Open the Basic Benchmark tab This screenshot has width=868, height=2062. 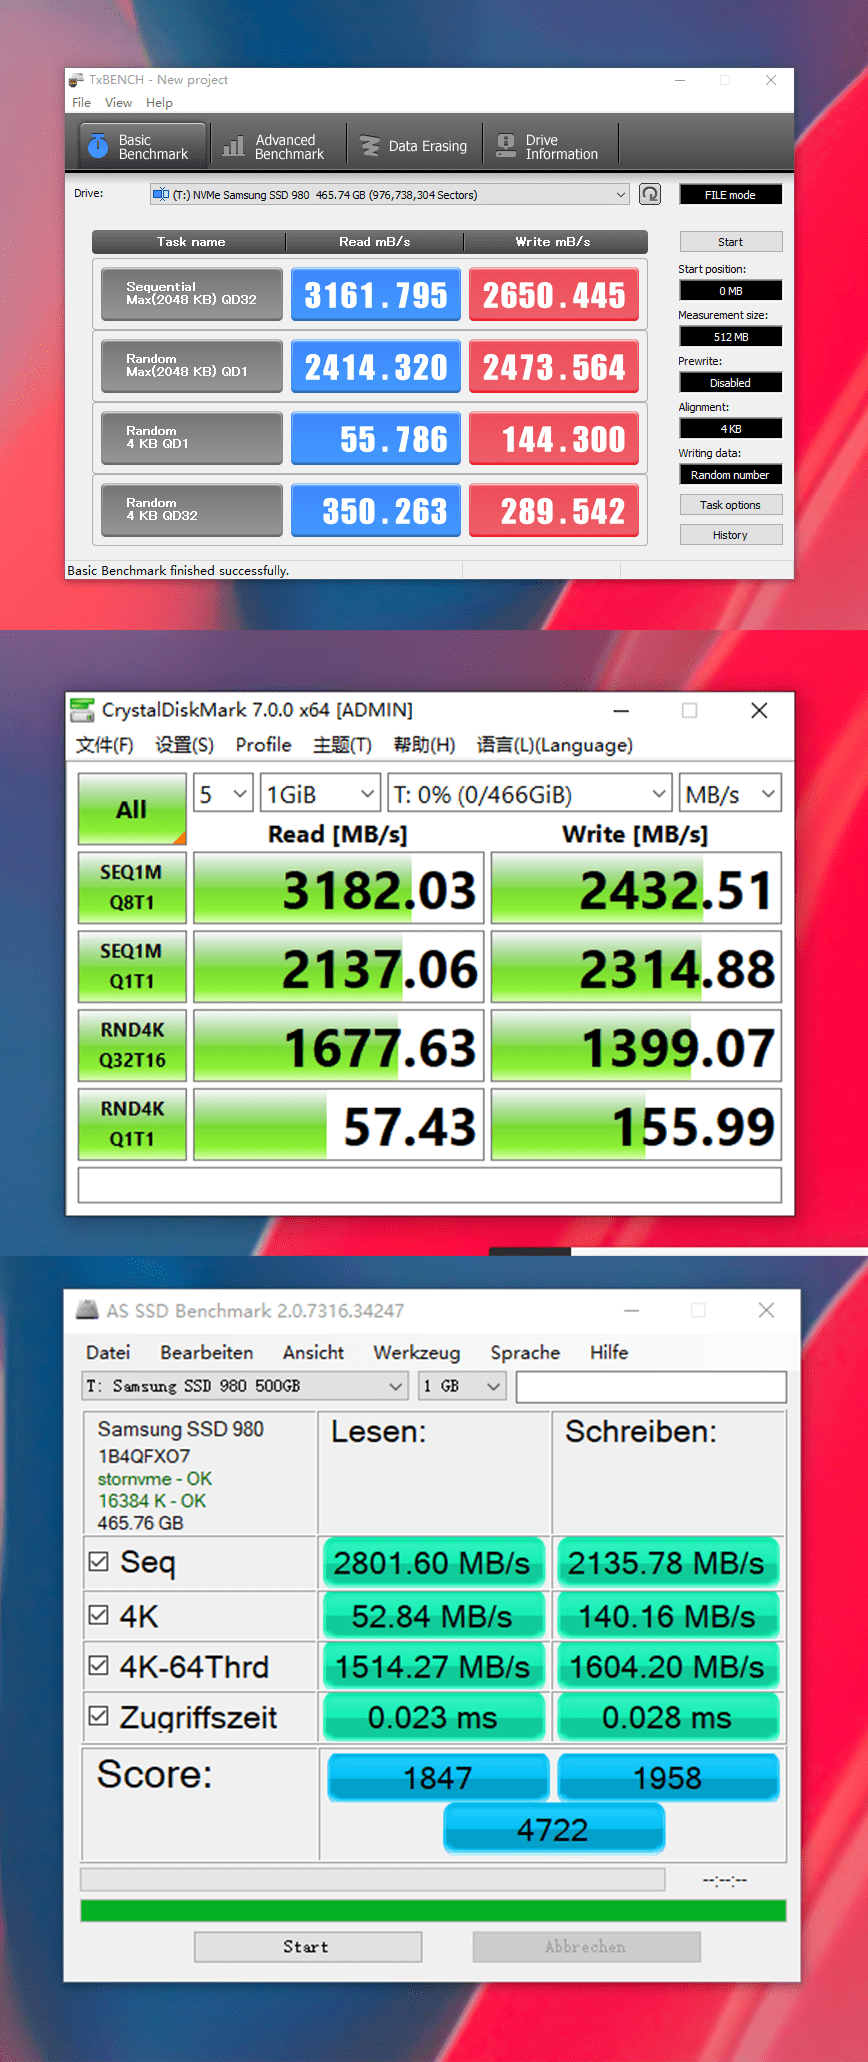[143, 146]
